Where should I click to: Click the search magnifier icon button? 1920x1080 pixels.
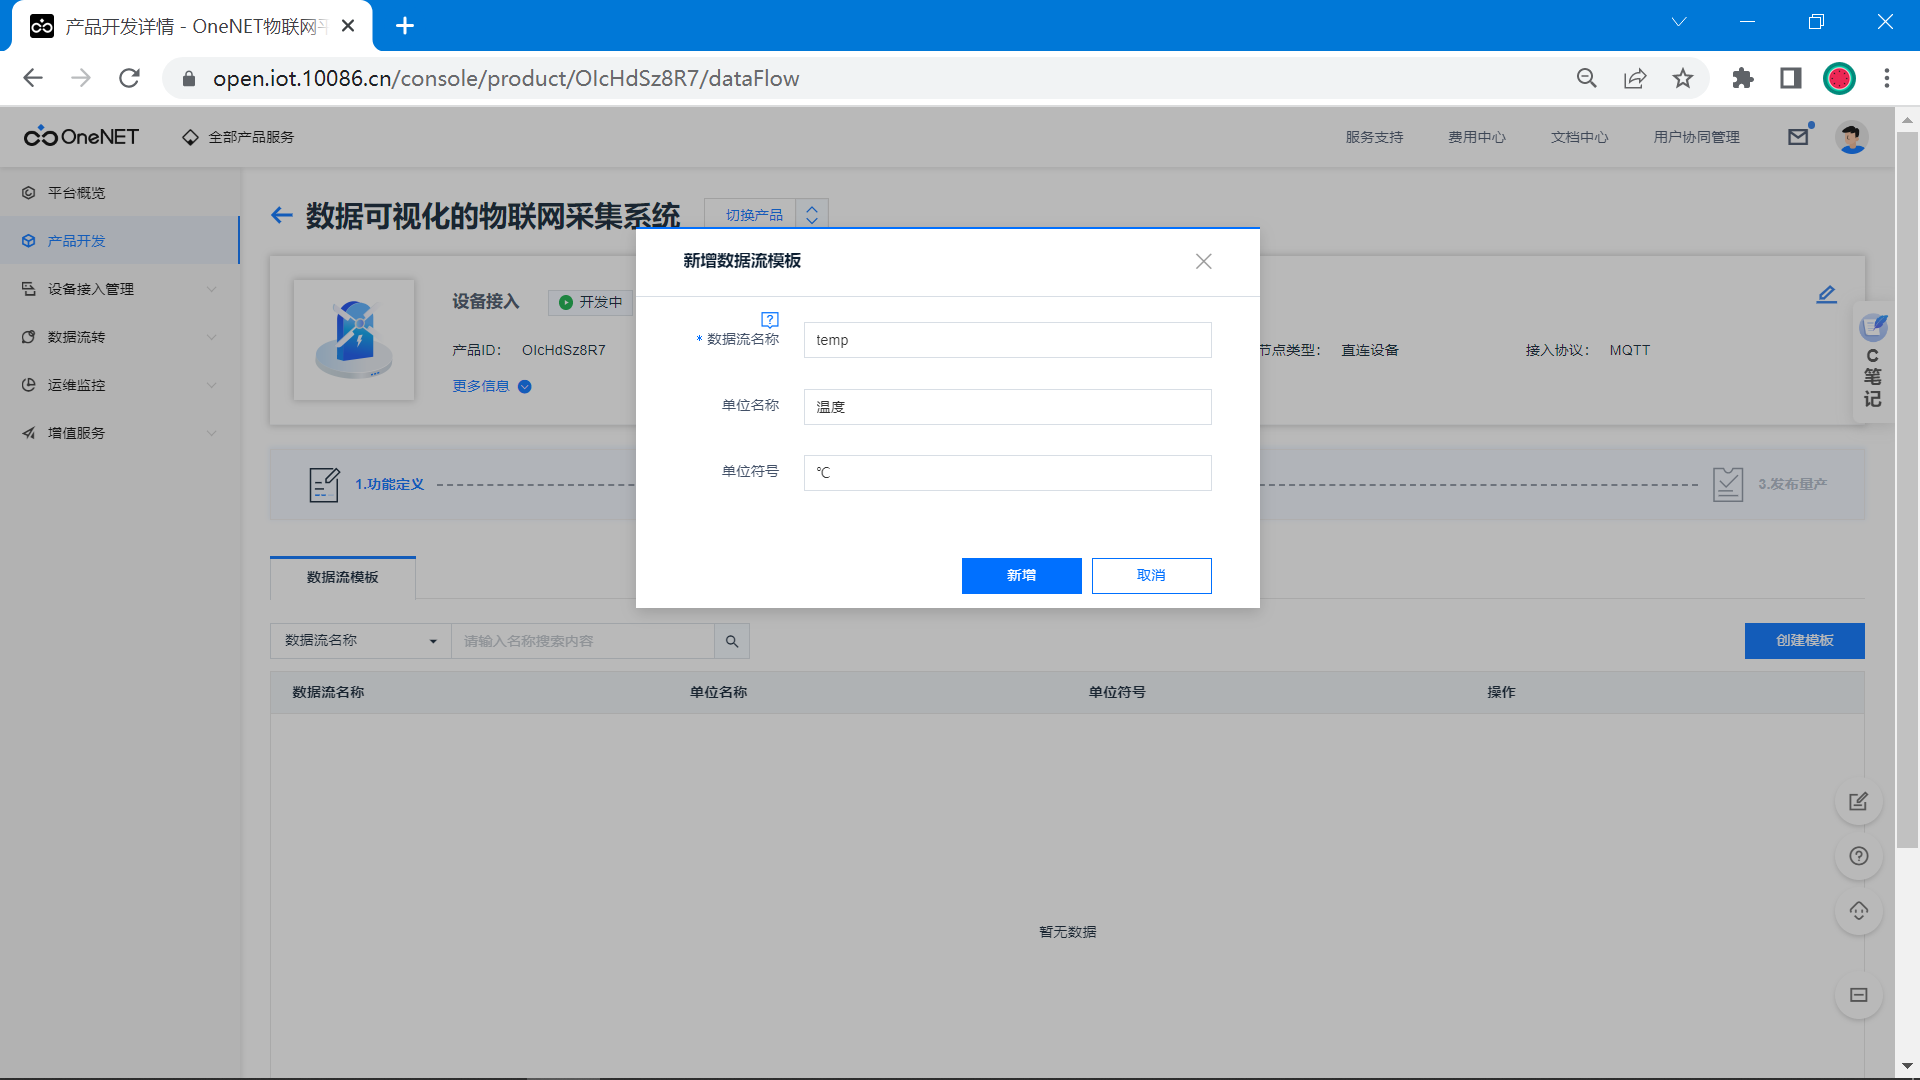coord(732,641)
